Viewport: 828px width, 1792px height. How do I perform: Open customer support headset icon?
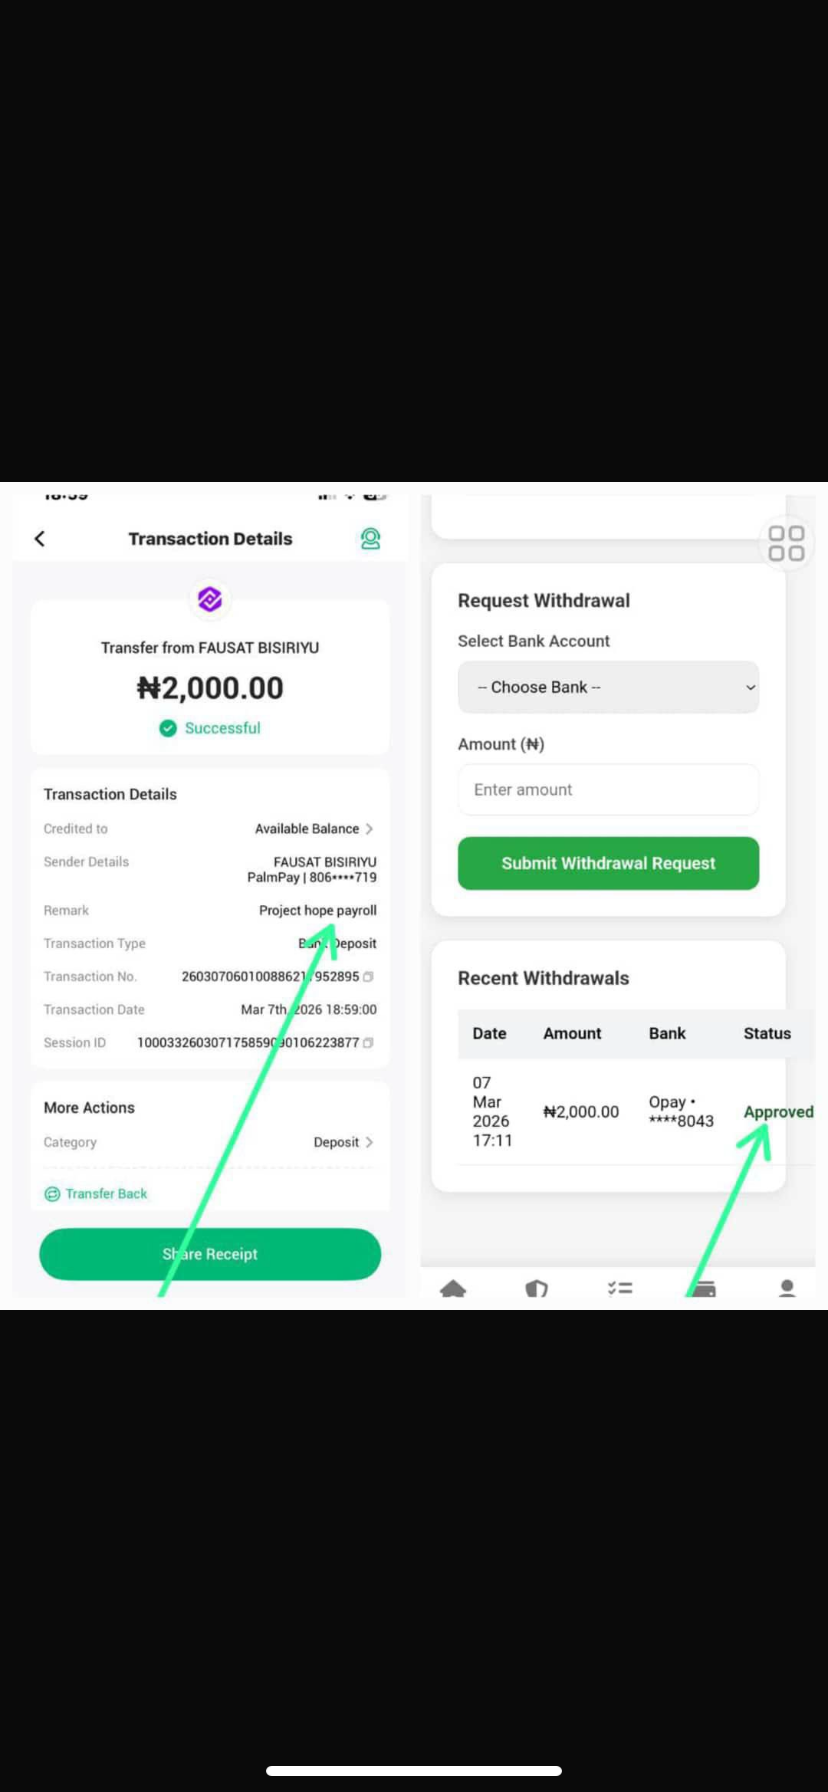pos(370,539)
